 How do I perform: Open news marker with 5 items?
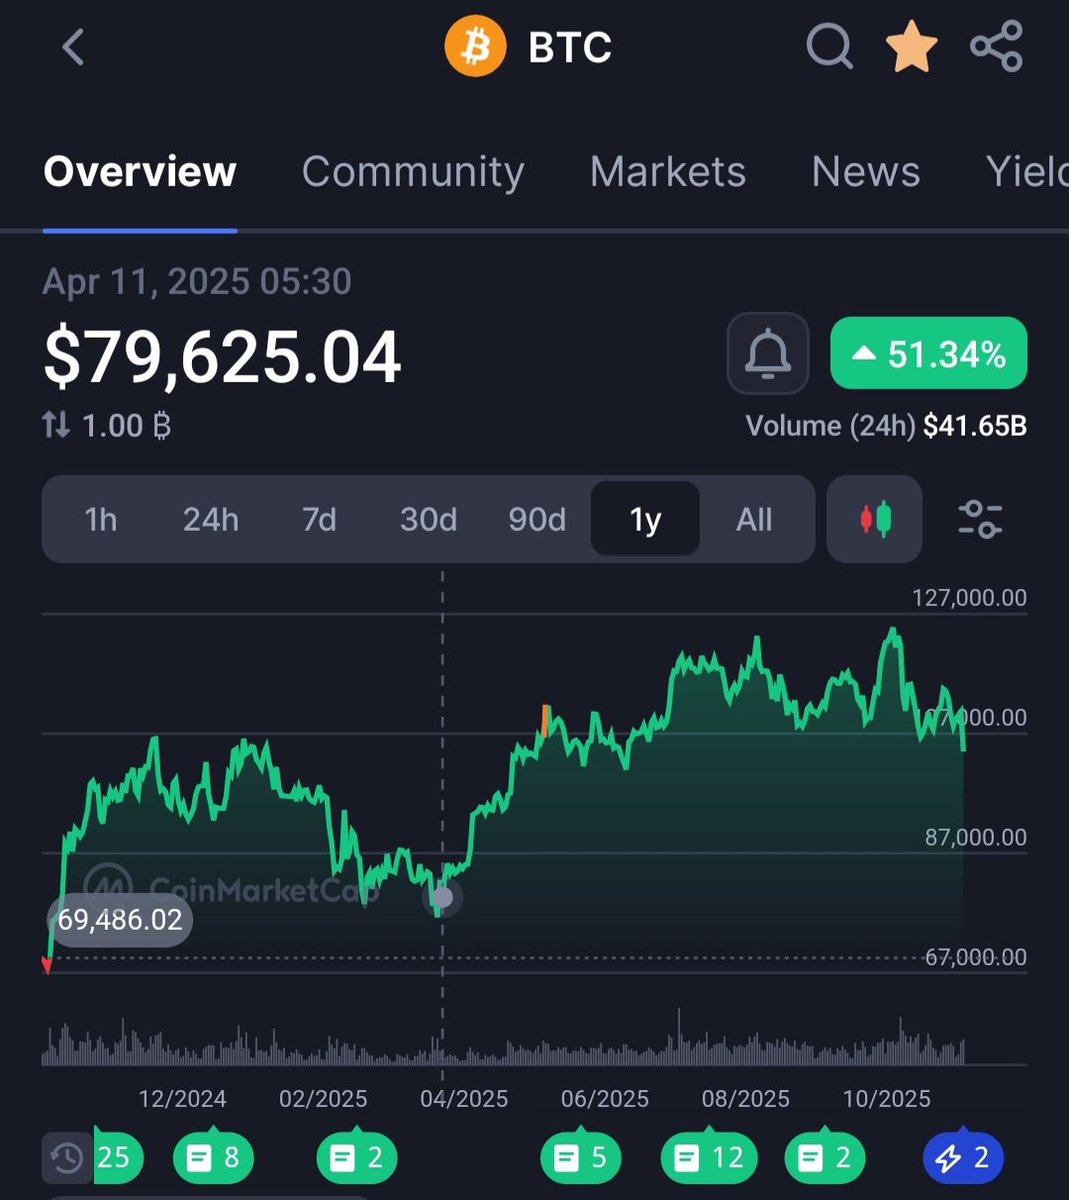(x=581, y=1158)
